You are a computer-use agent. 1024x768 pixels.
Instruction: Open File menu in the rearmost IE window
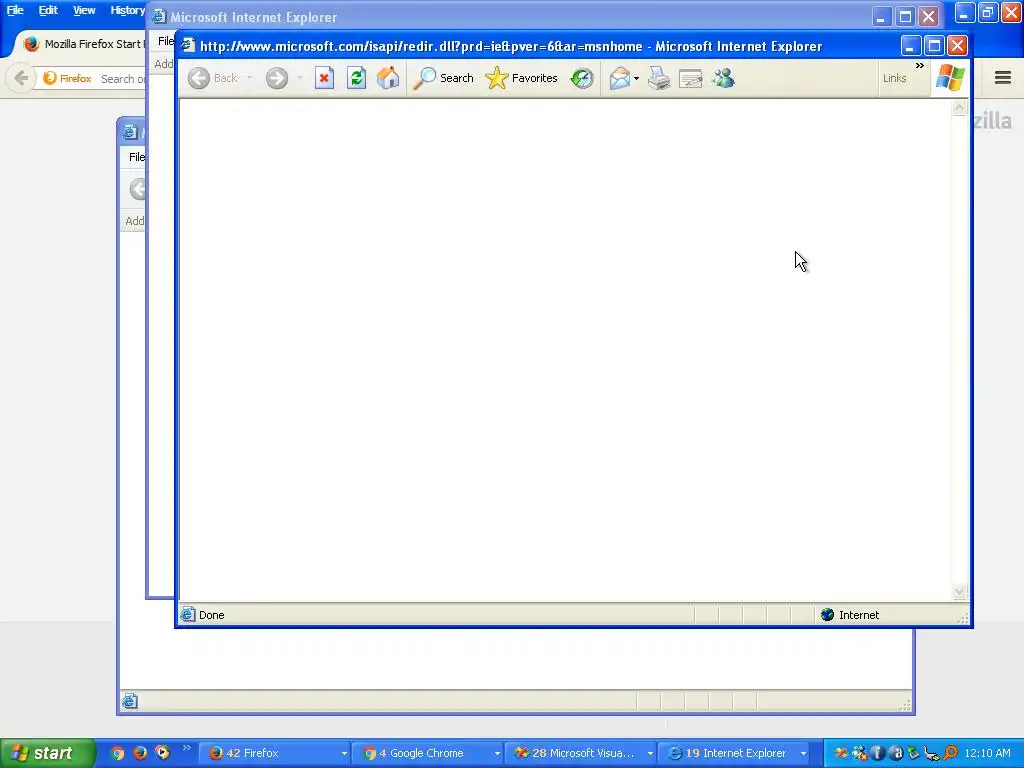click(x=136, y=157)
